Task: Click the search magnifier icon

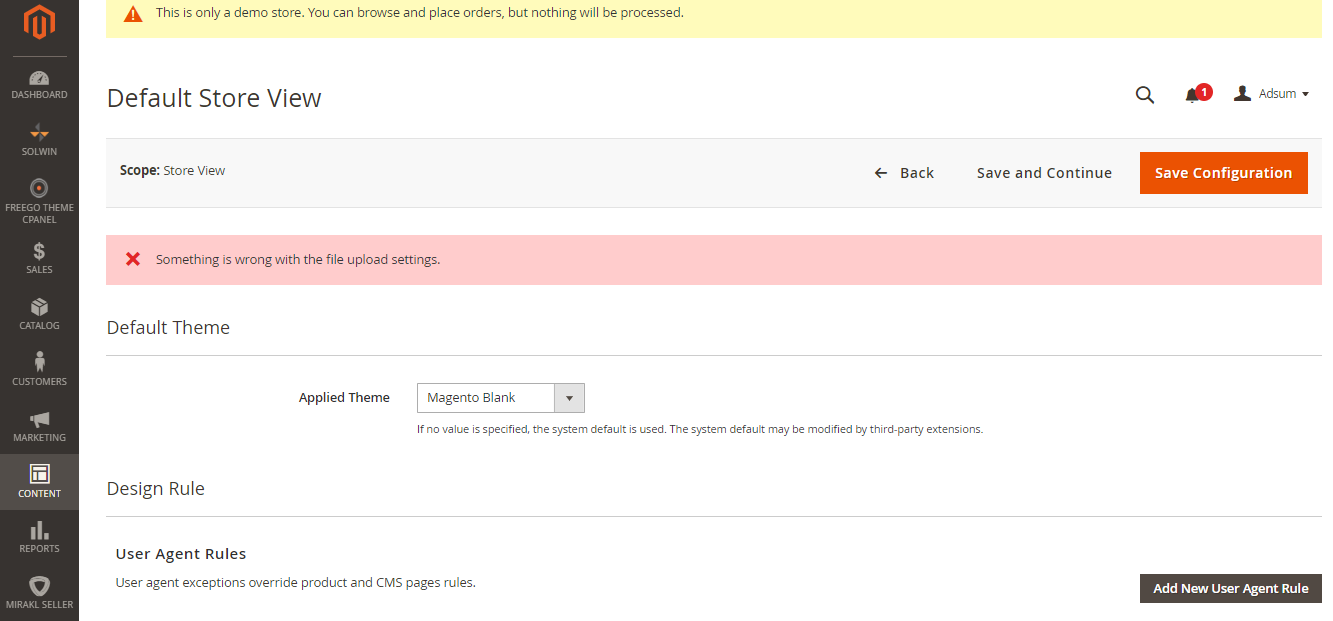Action: point(1145,95)
